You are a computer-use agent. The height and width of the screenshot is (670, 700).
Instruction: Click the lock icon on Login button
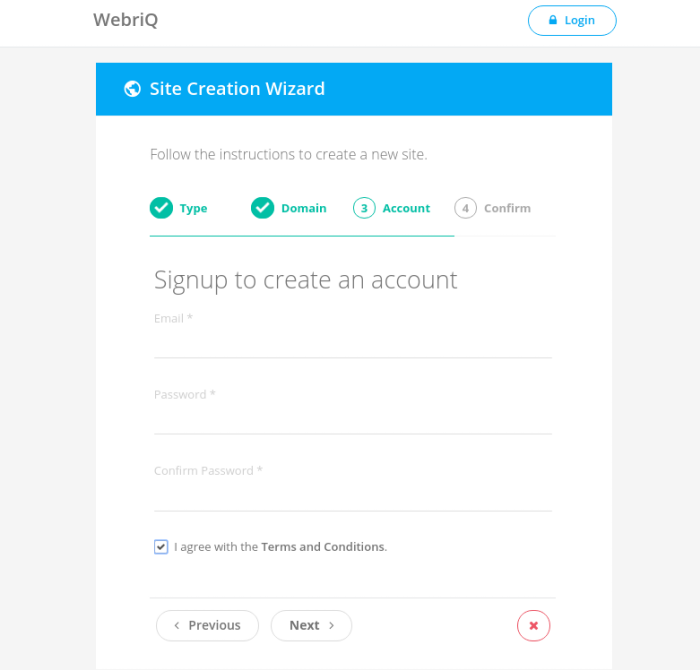552,20
